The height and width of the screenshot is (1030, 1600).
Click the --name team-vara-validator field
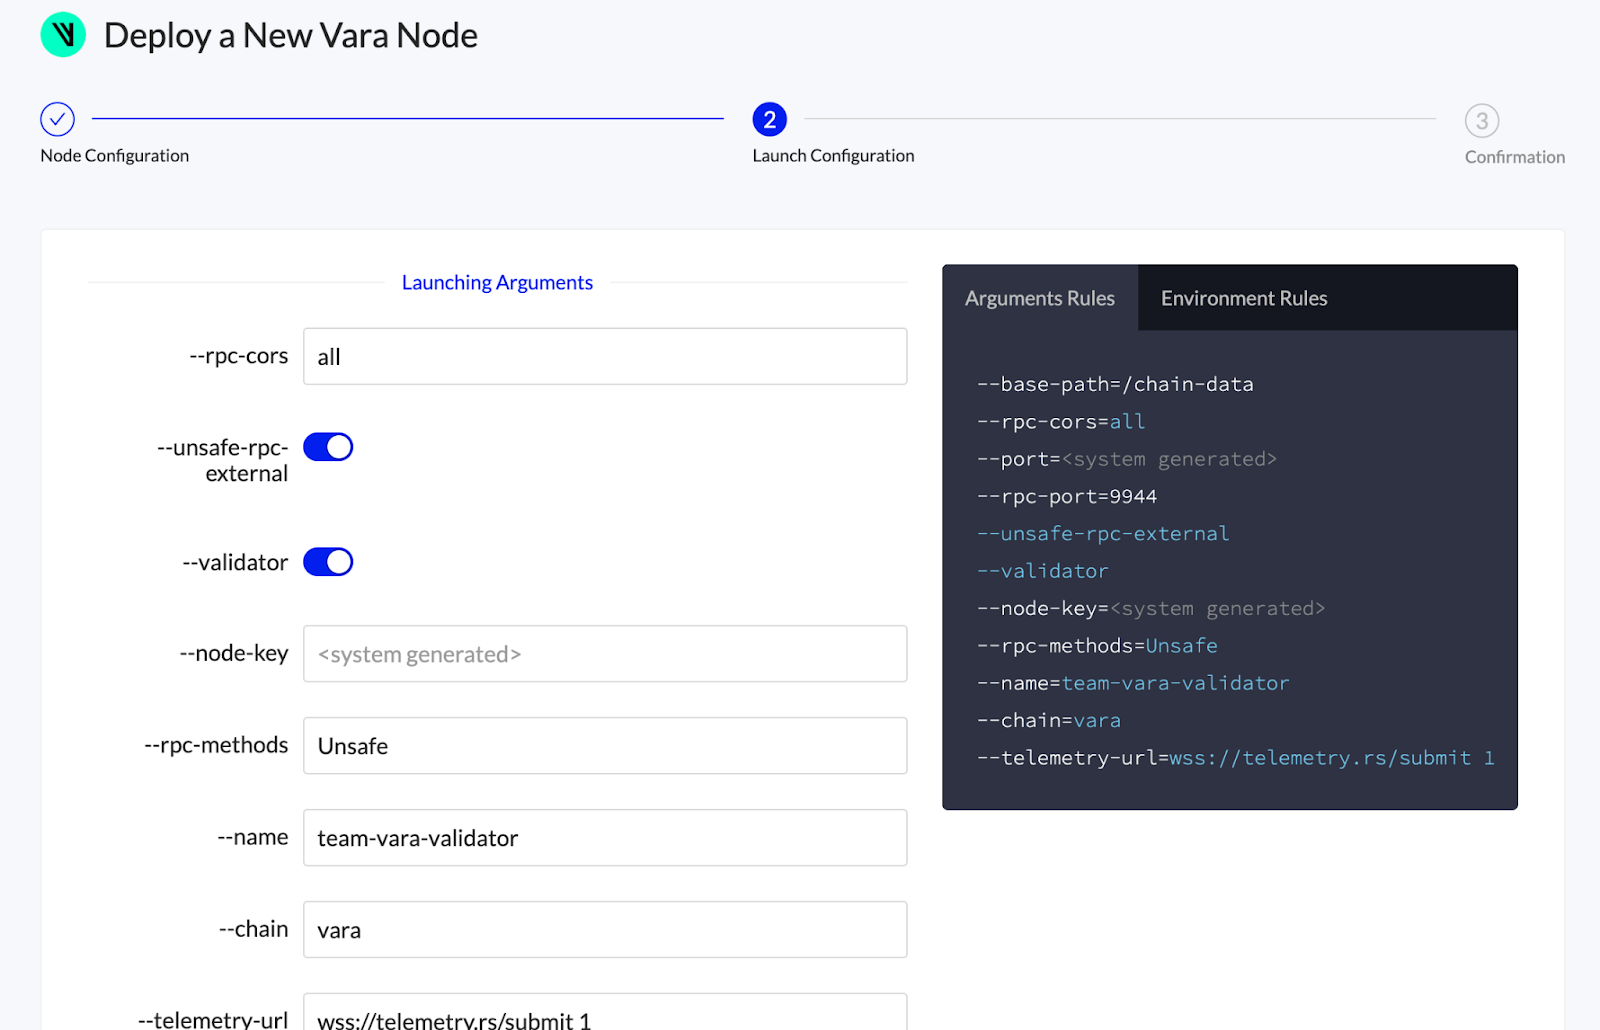pos(605,838)
